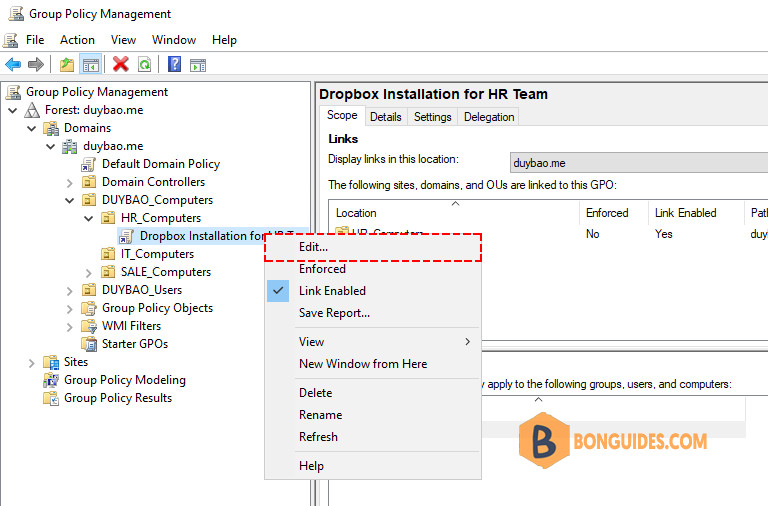Choose Edit... from the context menu
The width and height of the screenshot is (768, 506).
[373, 247]
